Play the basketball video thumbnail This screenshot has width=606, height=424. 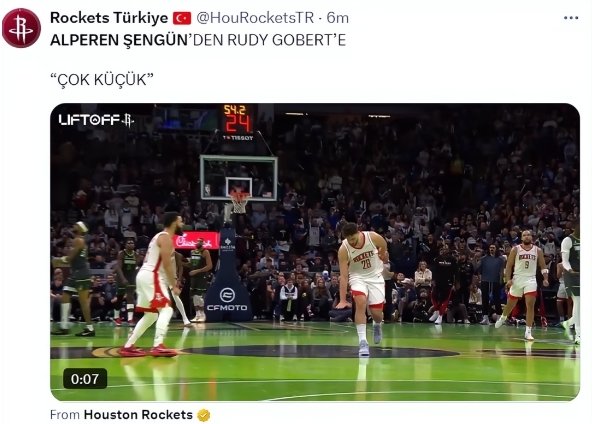point(315,252)
